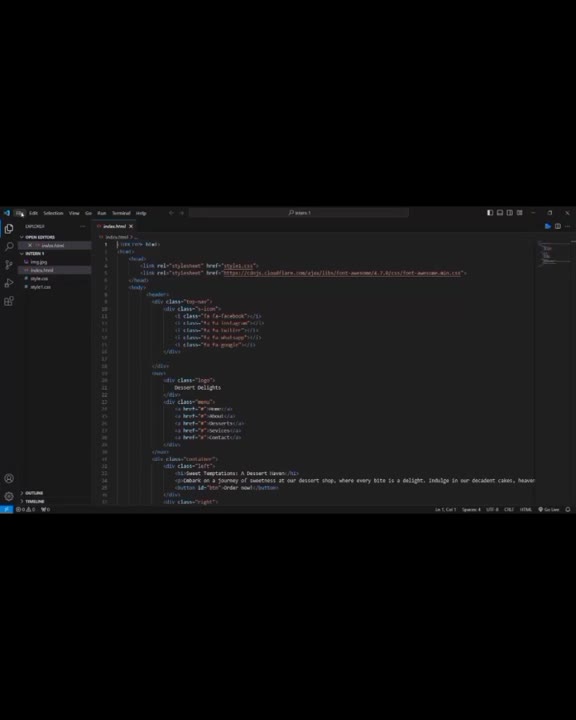Viewport: 576px width, 720px height.
Task: Change end of line sequence CRLF
Action: 508,509
